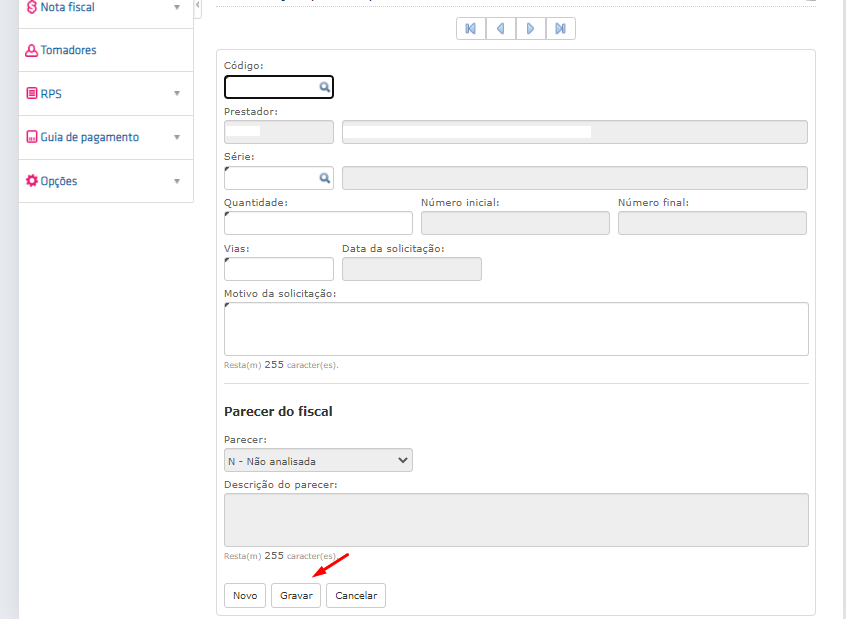Go to next record arrow icon
The width and height of the screenshot is (846, 619).
[530, 29]
